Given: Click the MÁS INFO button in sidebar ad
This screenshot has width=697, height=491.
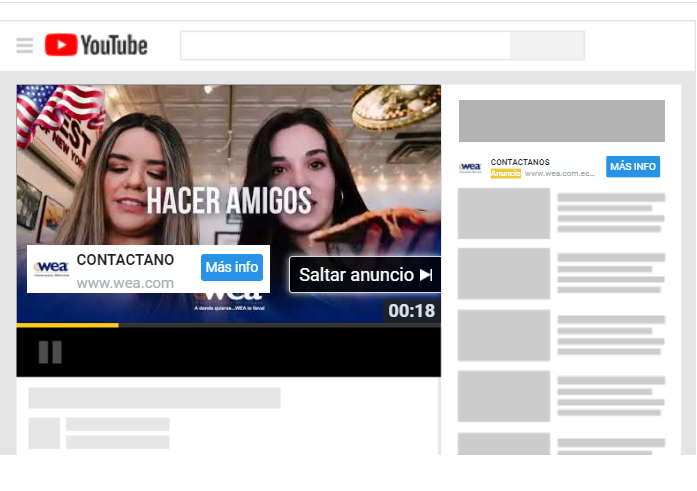Looking at the screenshot, I should click(x=633, y=167).
